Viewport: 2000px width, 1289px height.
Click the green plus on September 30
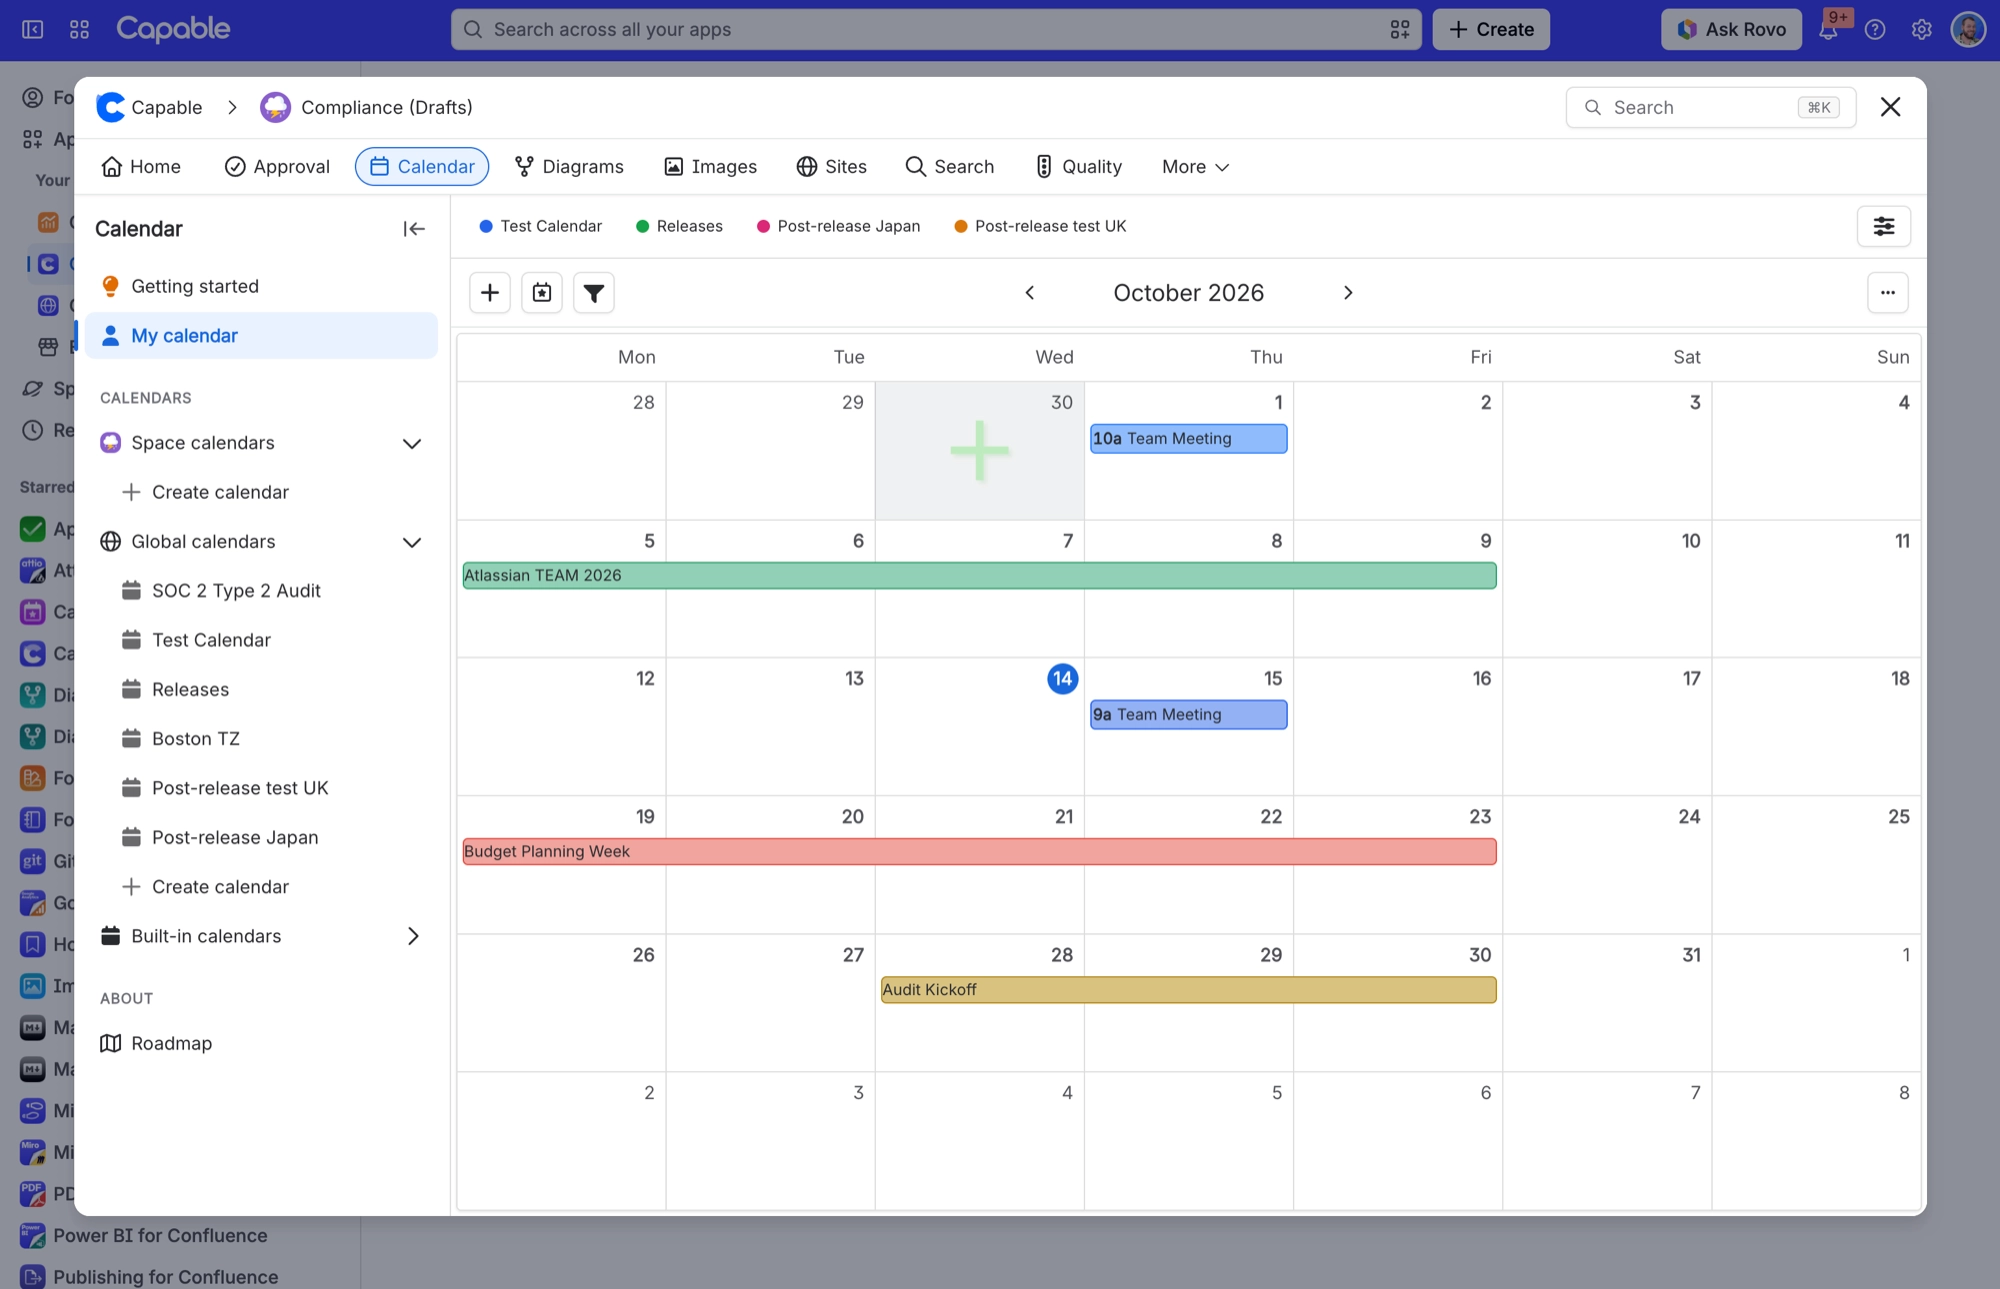click(979, 451)
